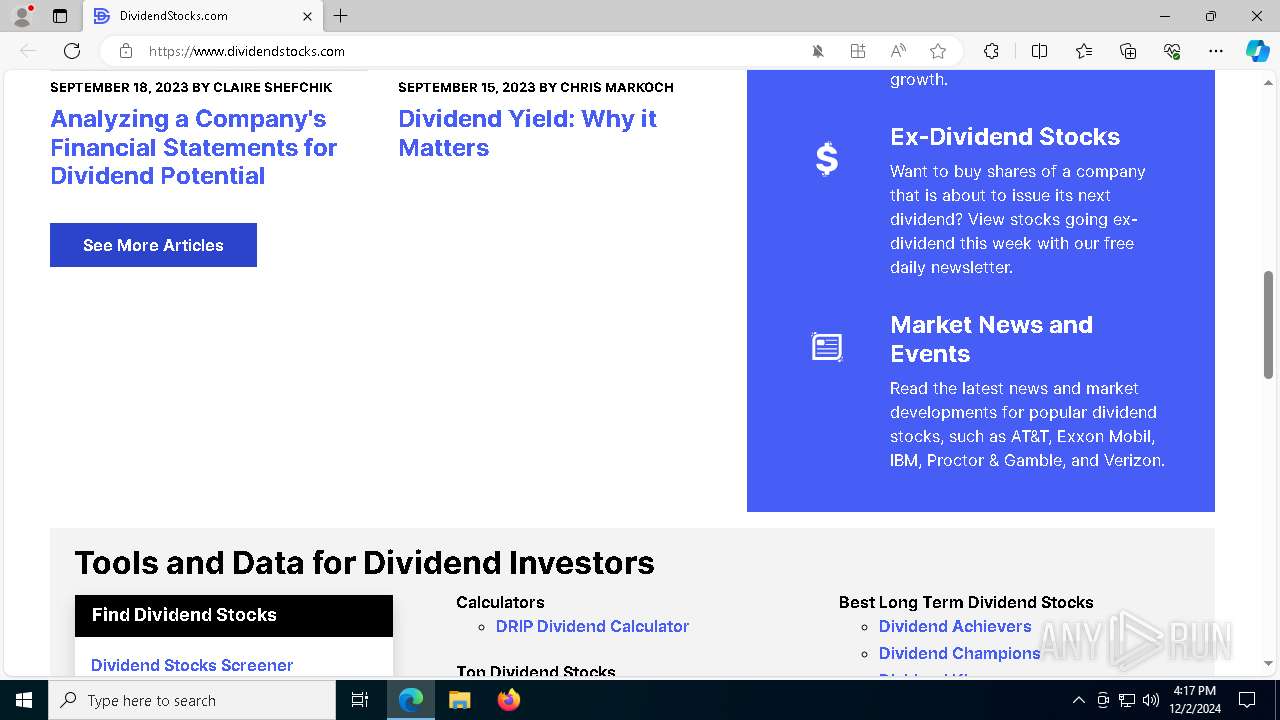1280x720 pixels.
Task: Toggle Split screen icon
Action: [x=1039, y=51]
